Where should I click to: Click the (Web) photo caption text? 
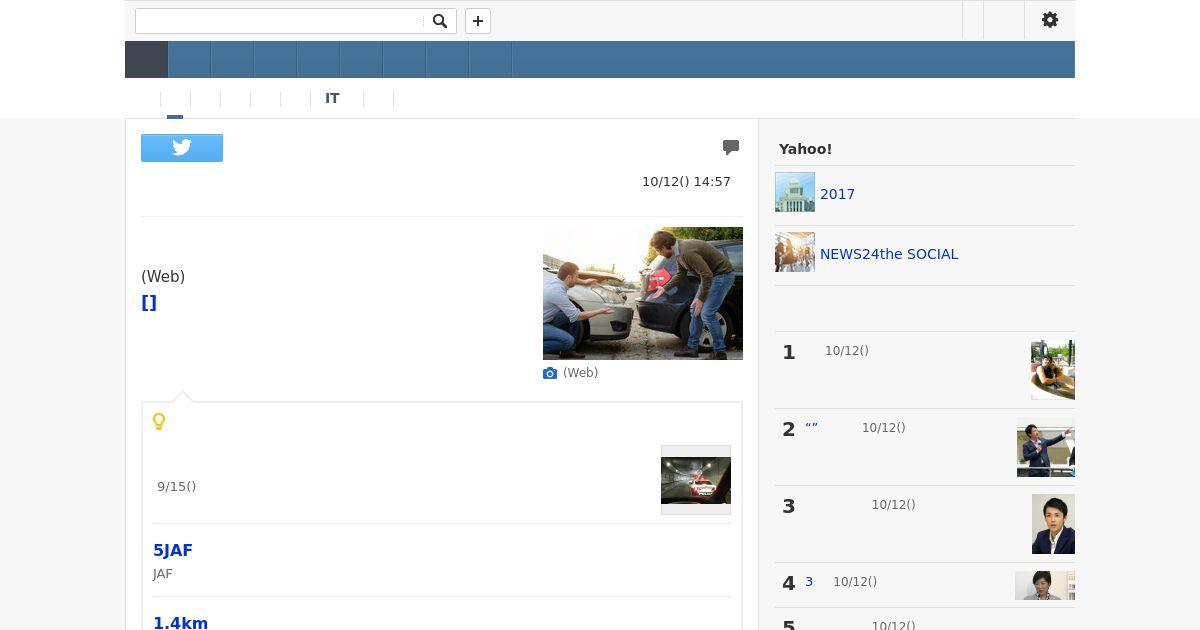pyautogui.click(x=580, y=373)
